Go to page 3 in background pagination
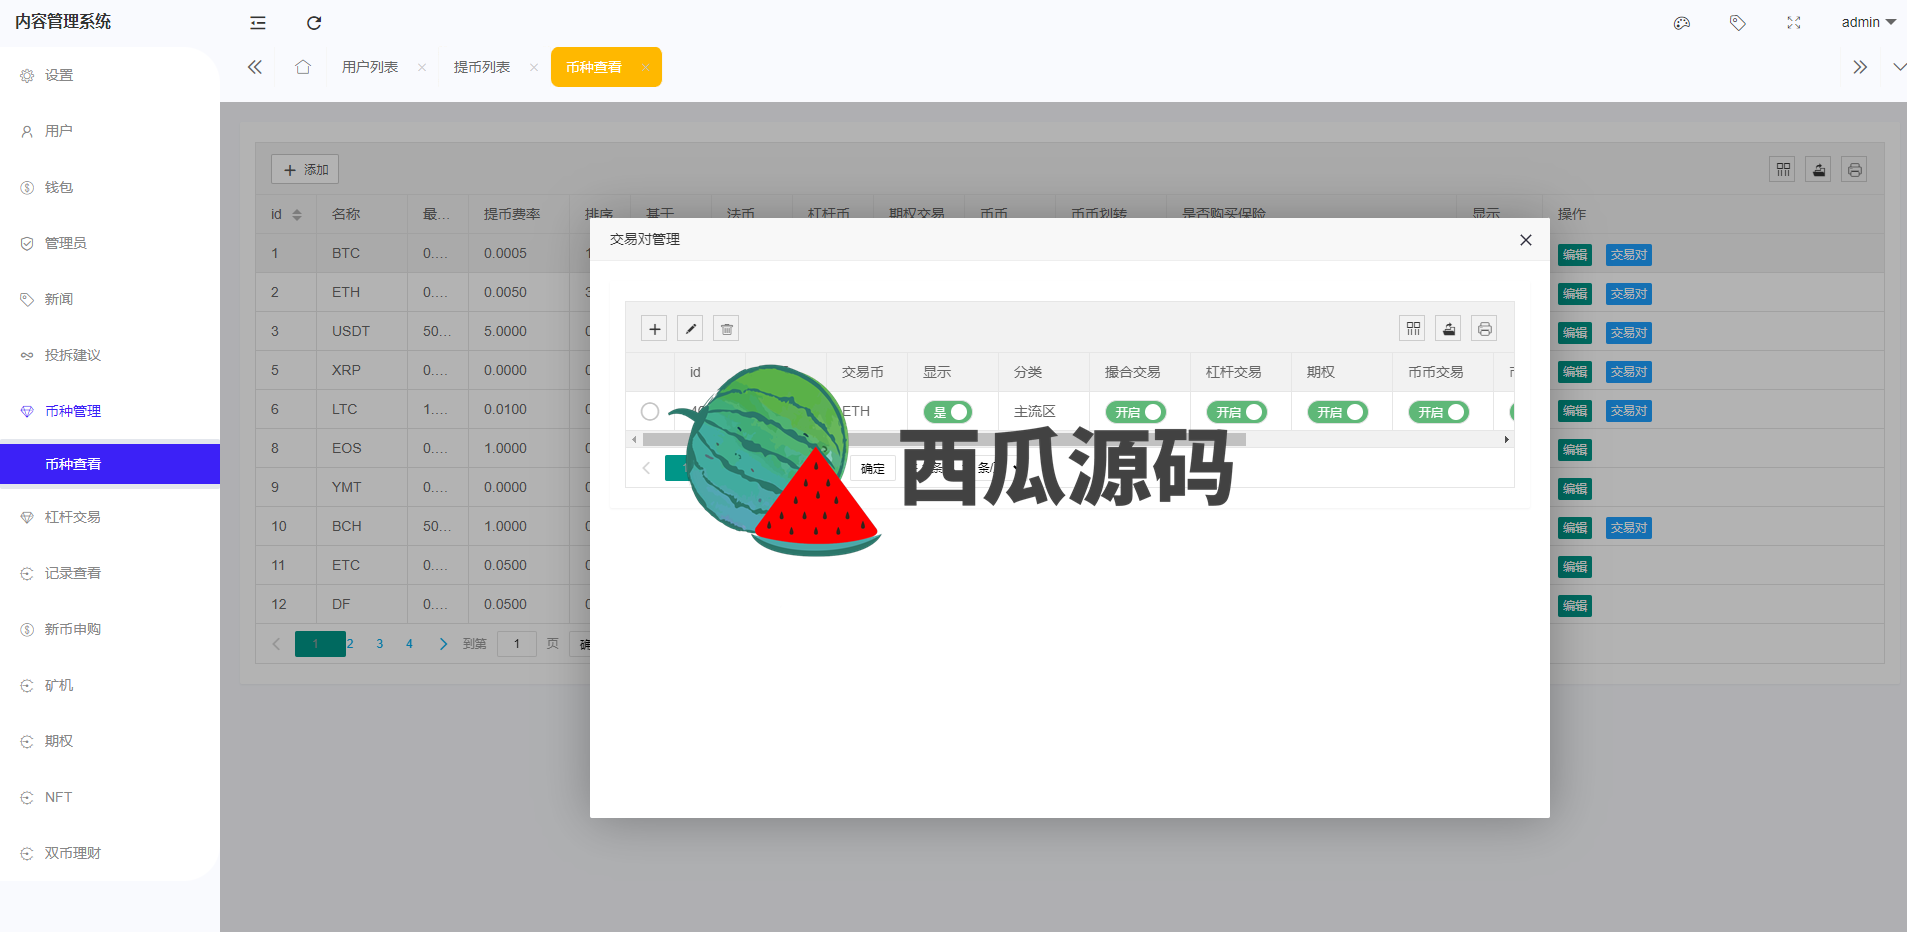The height and width of the screenshot is (932, 1907). (380, 644)
